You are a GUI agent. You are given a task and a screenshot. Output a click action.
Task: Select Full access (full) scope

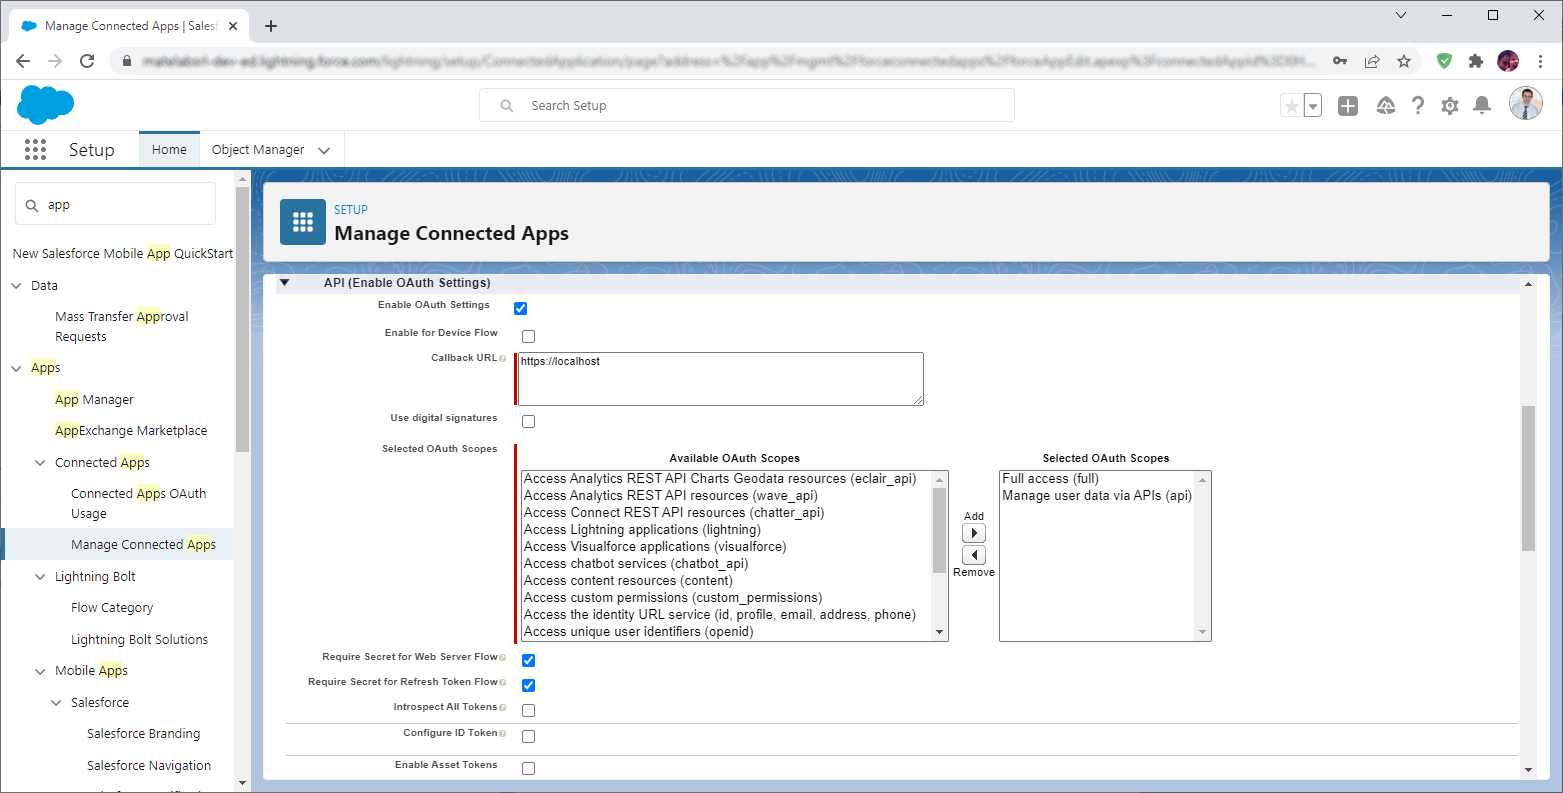(1050, 479)
